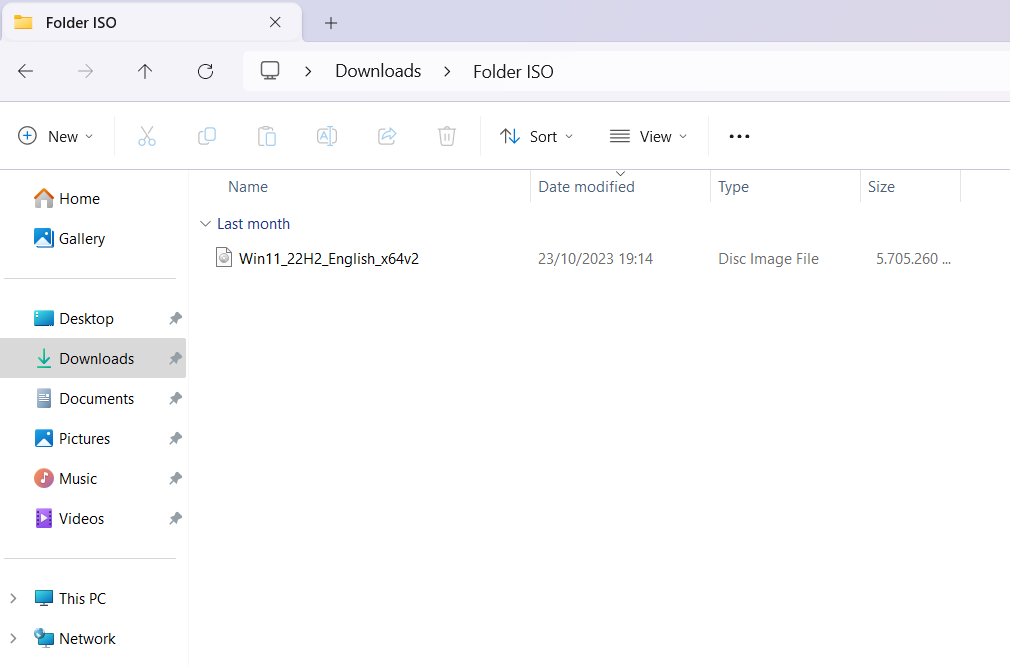
Task: Expand chevron after Downloads in address bar
Action: click(447, 71)
